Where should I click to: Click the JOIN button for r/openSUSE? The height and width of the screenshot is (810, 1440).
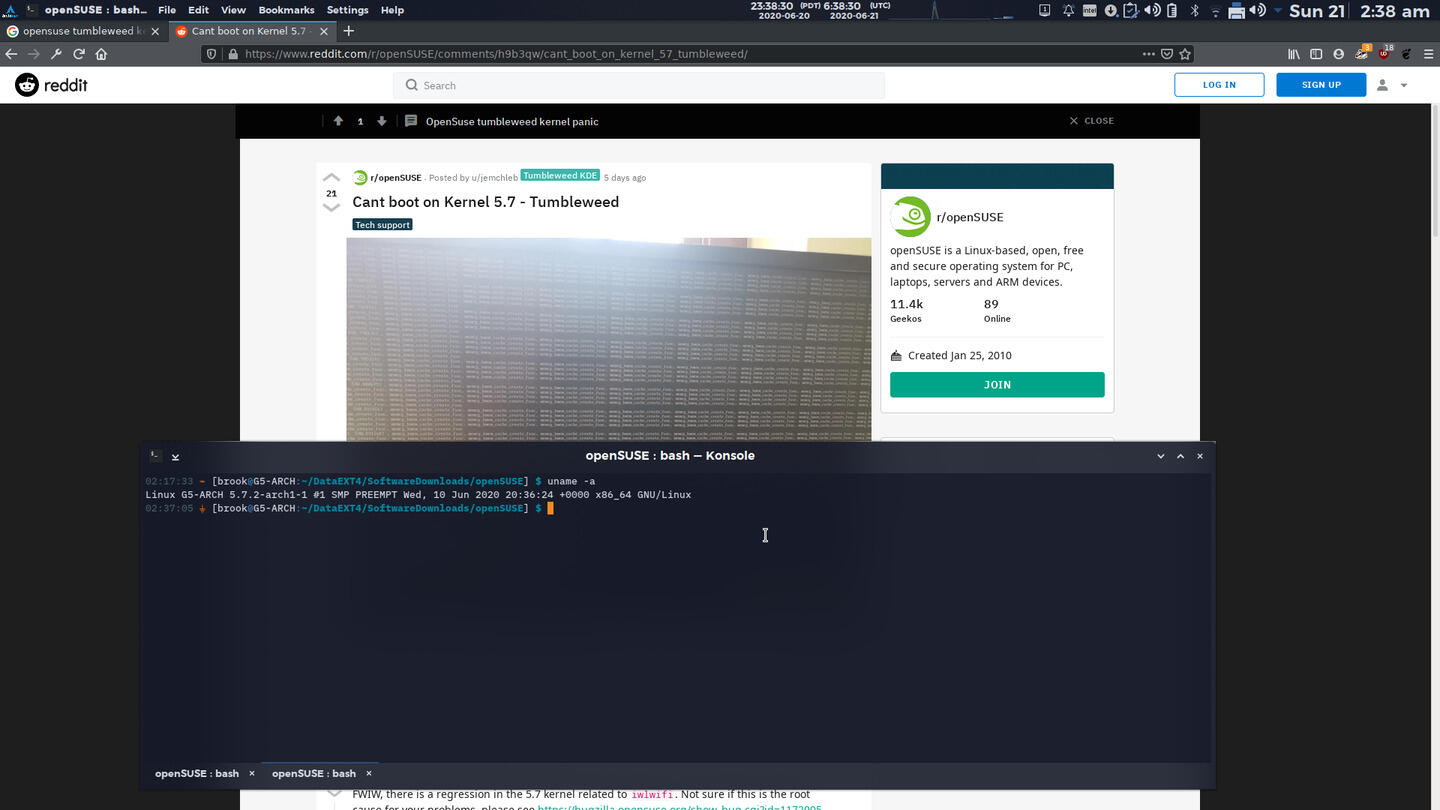point(997,385)
